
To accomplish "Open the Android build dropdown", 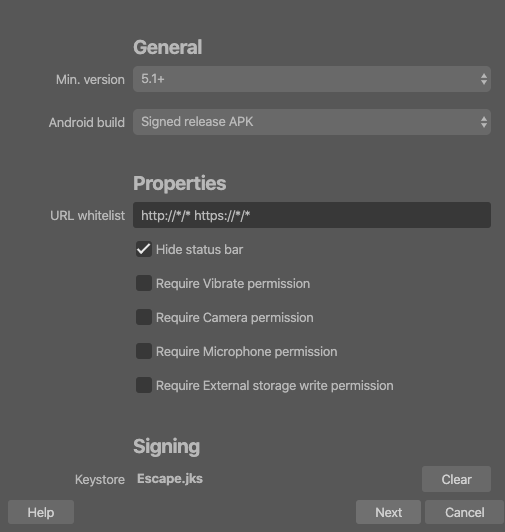I will pos(312,122).
